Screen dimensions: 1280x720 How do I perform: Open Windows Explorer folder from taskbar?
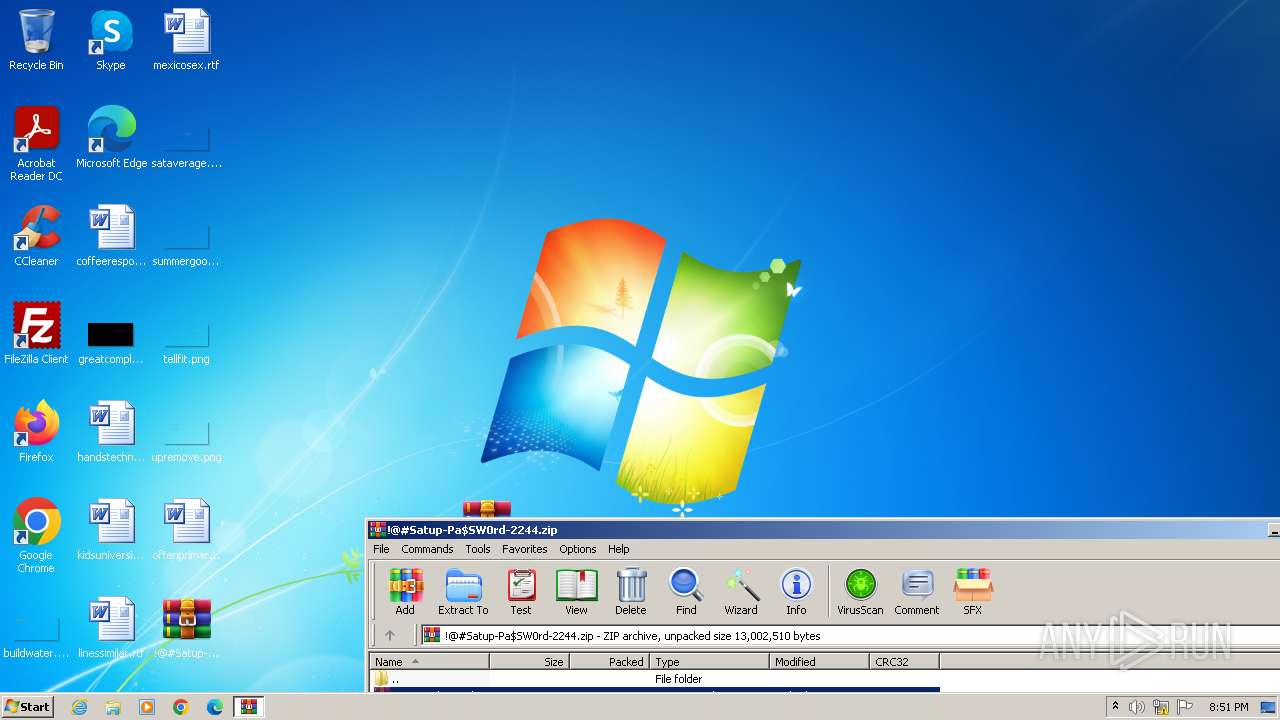coord(113,707)
